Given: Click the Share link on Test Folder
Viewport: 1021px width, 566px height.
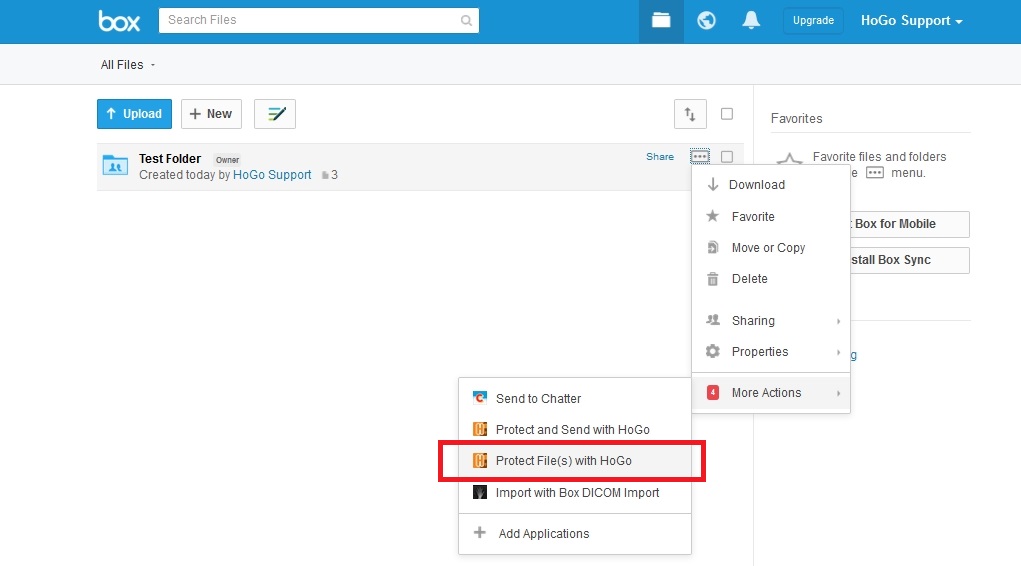Looking at the screenshot, I should click(x=660, y=157).
